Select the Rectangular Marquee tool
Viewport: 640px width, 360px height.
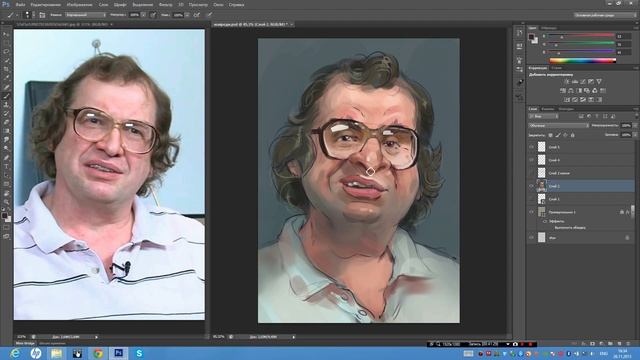[6, 43]
